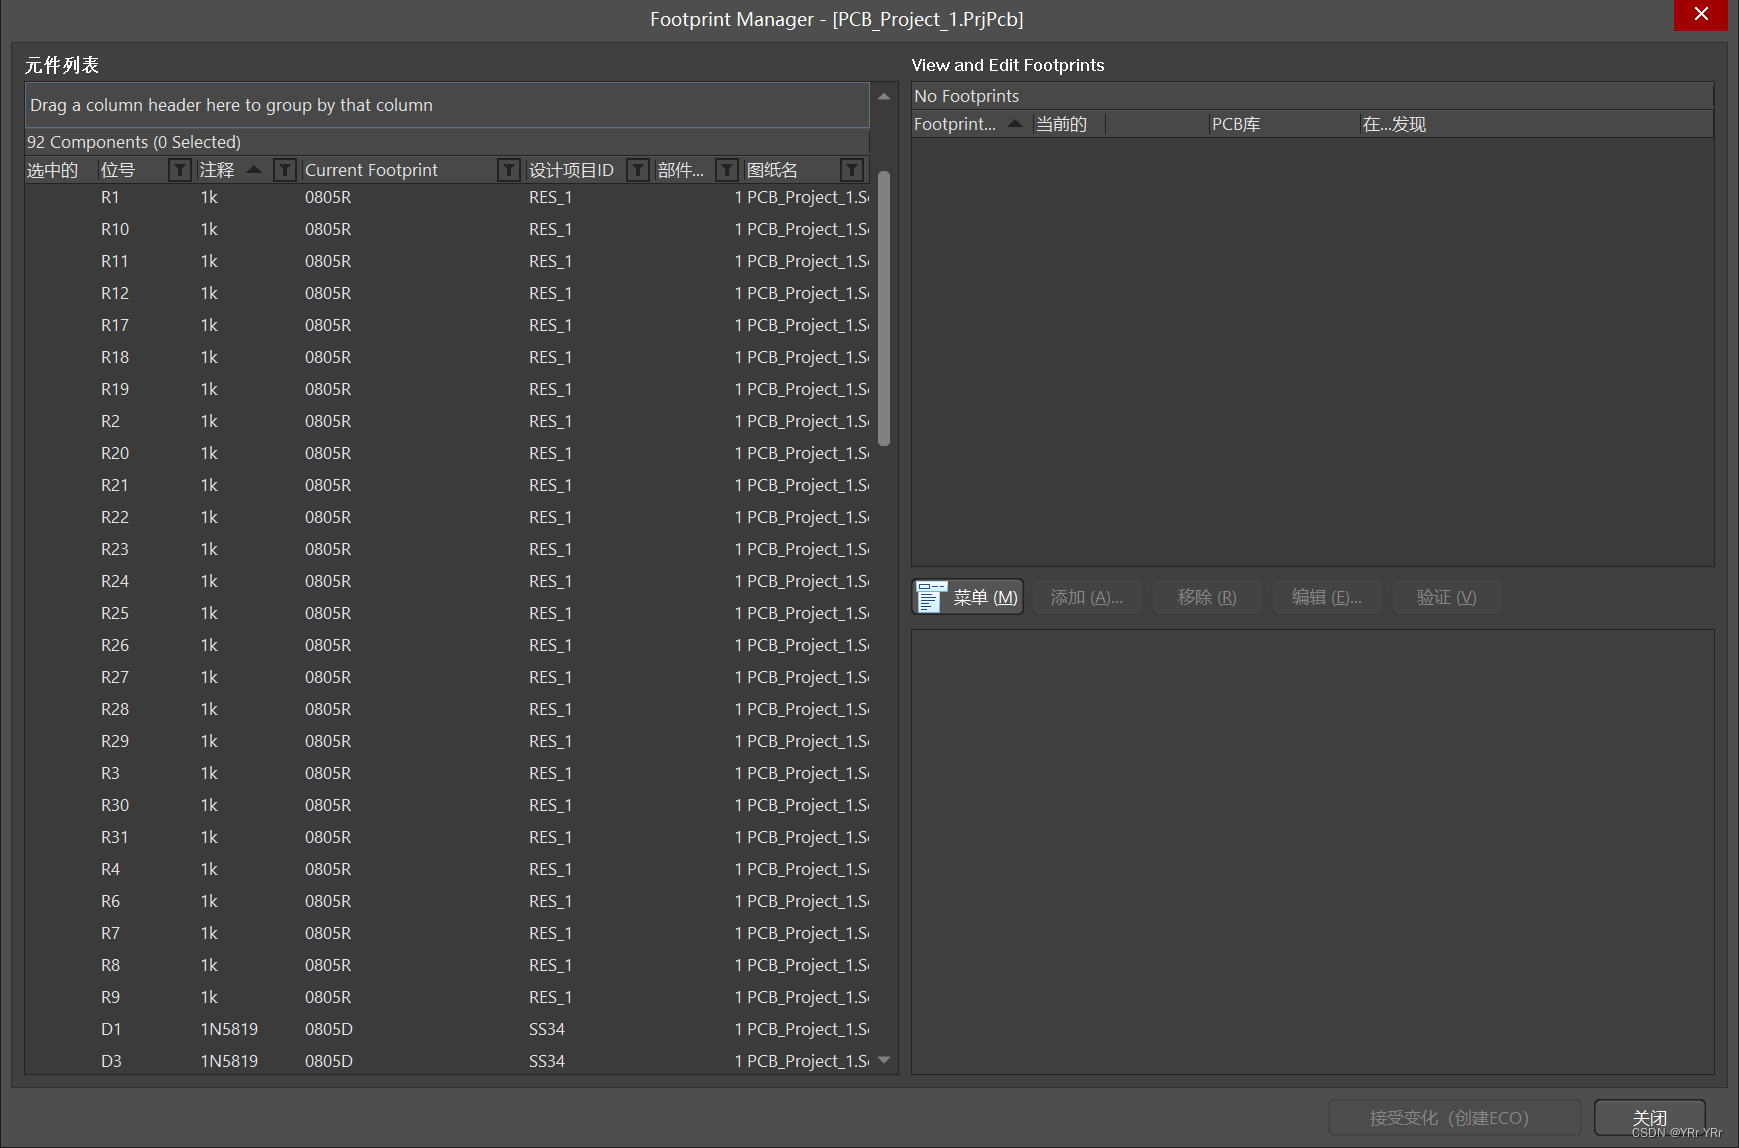Select component row R22
This screenshot has width=1739, height=1148.
447,517
